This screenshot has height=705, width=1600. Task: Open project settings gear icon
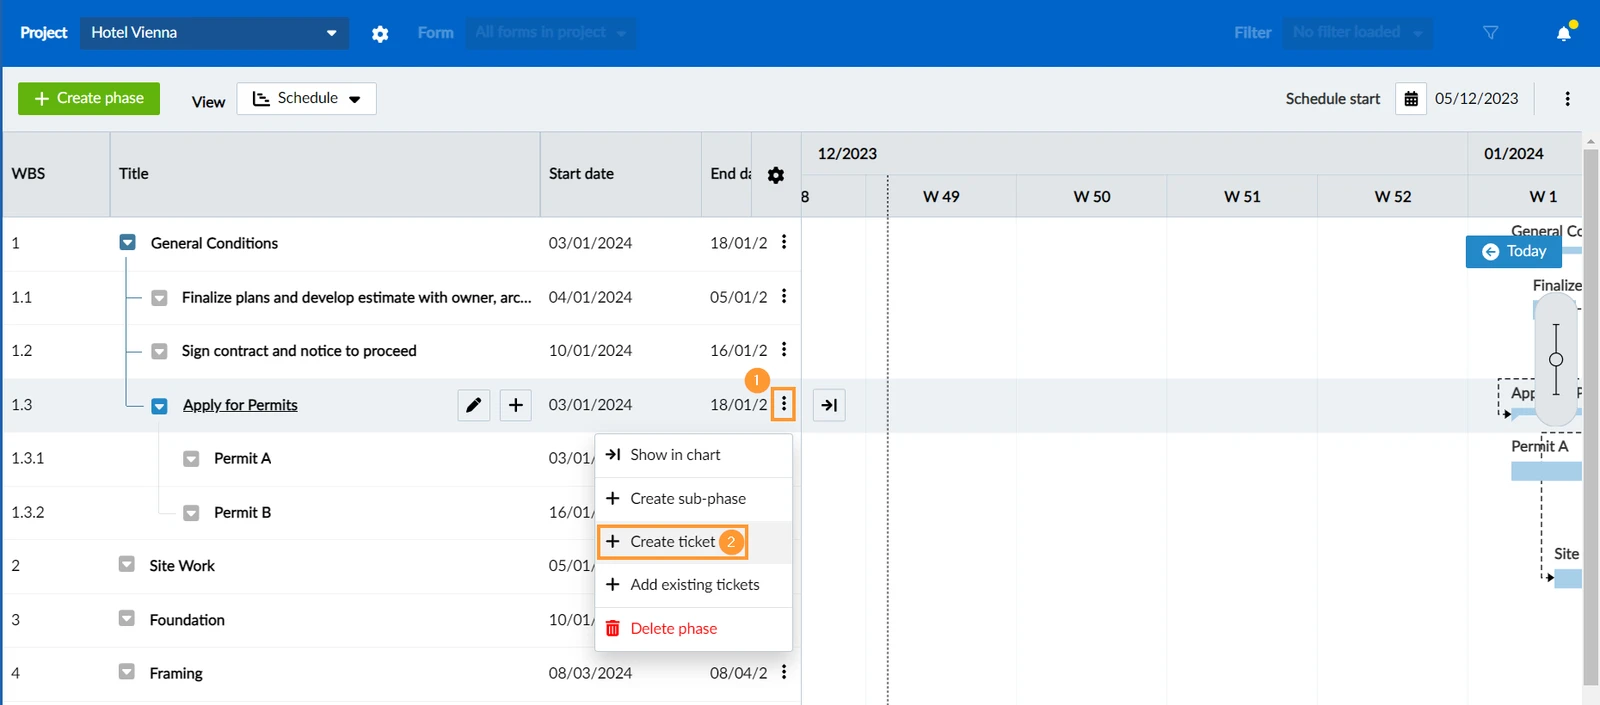[x=380, y=33]
